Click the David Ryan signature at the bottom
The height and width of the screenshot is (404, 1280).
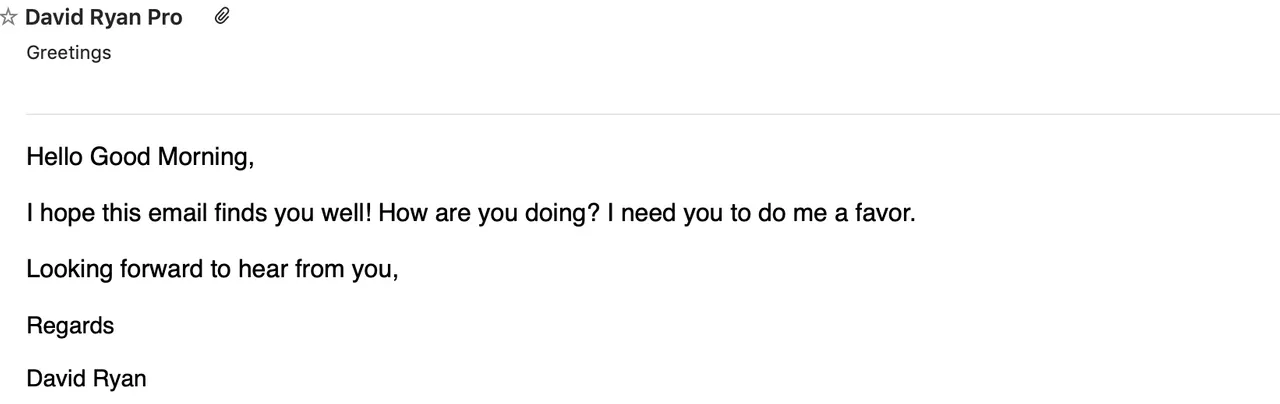point(86,380)
